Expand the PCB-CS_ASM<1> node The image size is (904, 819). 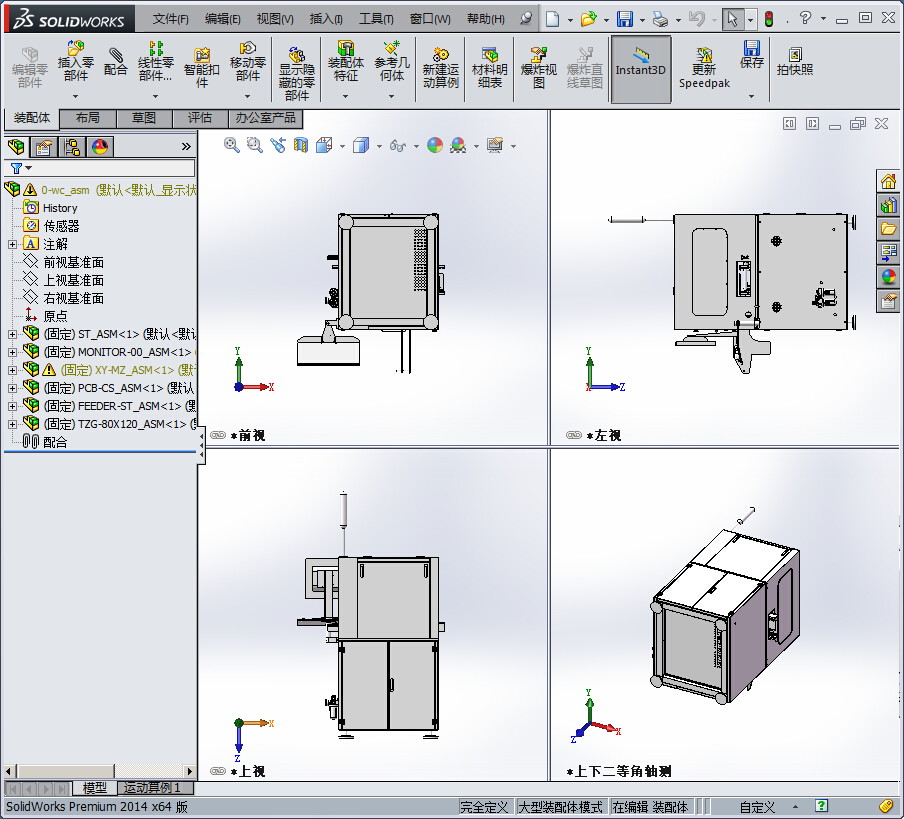[12, 388]
